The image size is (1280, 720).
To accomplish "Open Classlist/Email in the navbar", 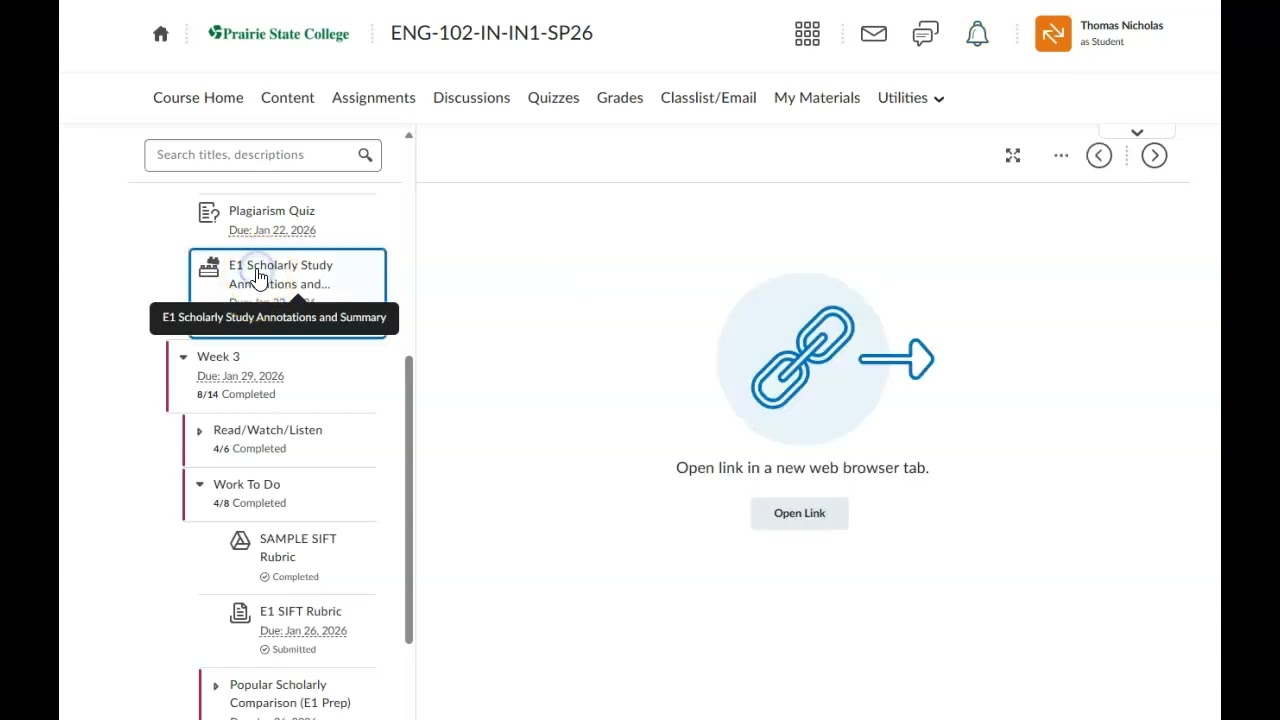I will tap(708, 97).
